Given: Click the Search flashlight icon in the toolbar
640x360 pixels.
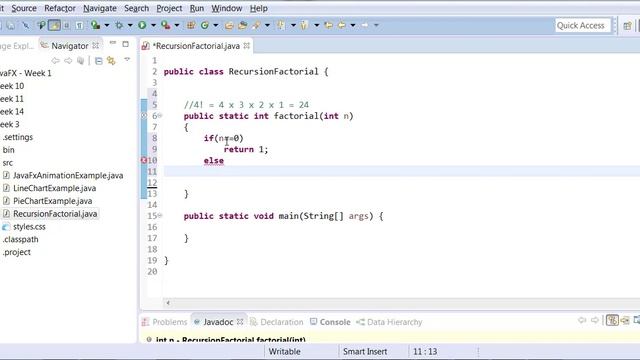Looking at the screenshot, I should (x=256, y=25).
